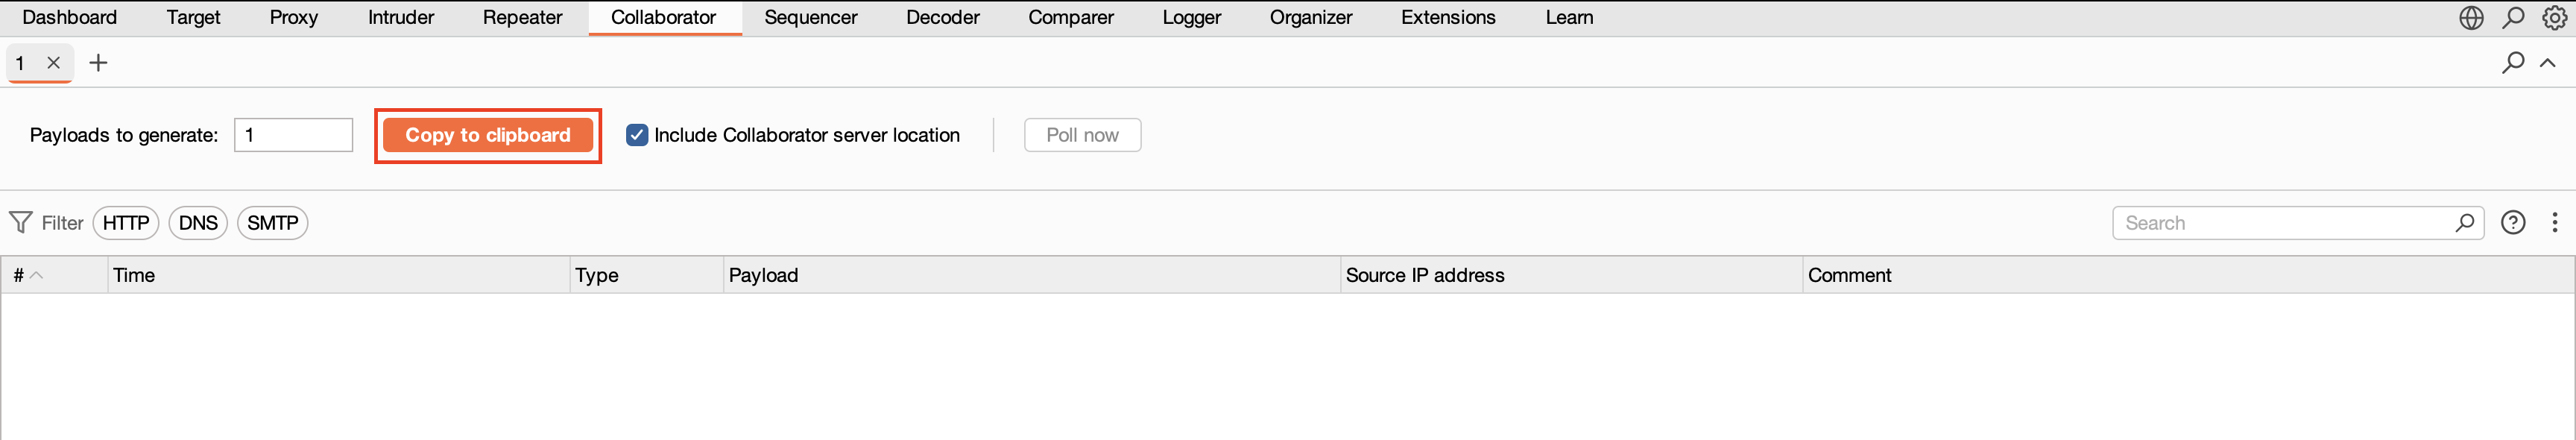
Task: Sort the table by # column
Action: [27, 275]
